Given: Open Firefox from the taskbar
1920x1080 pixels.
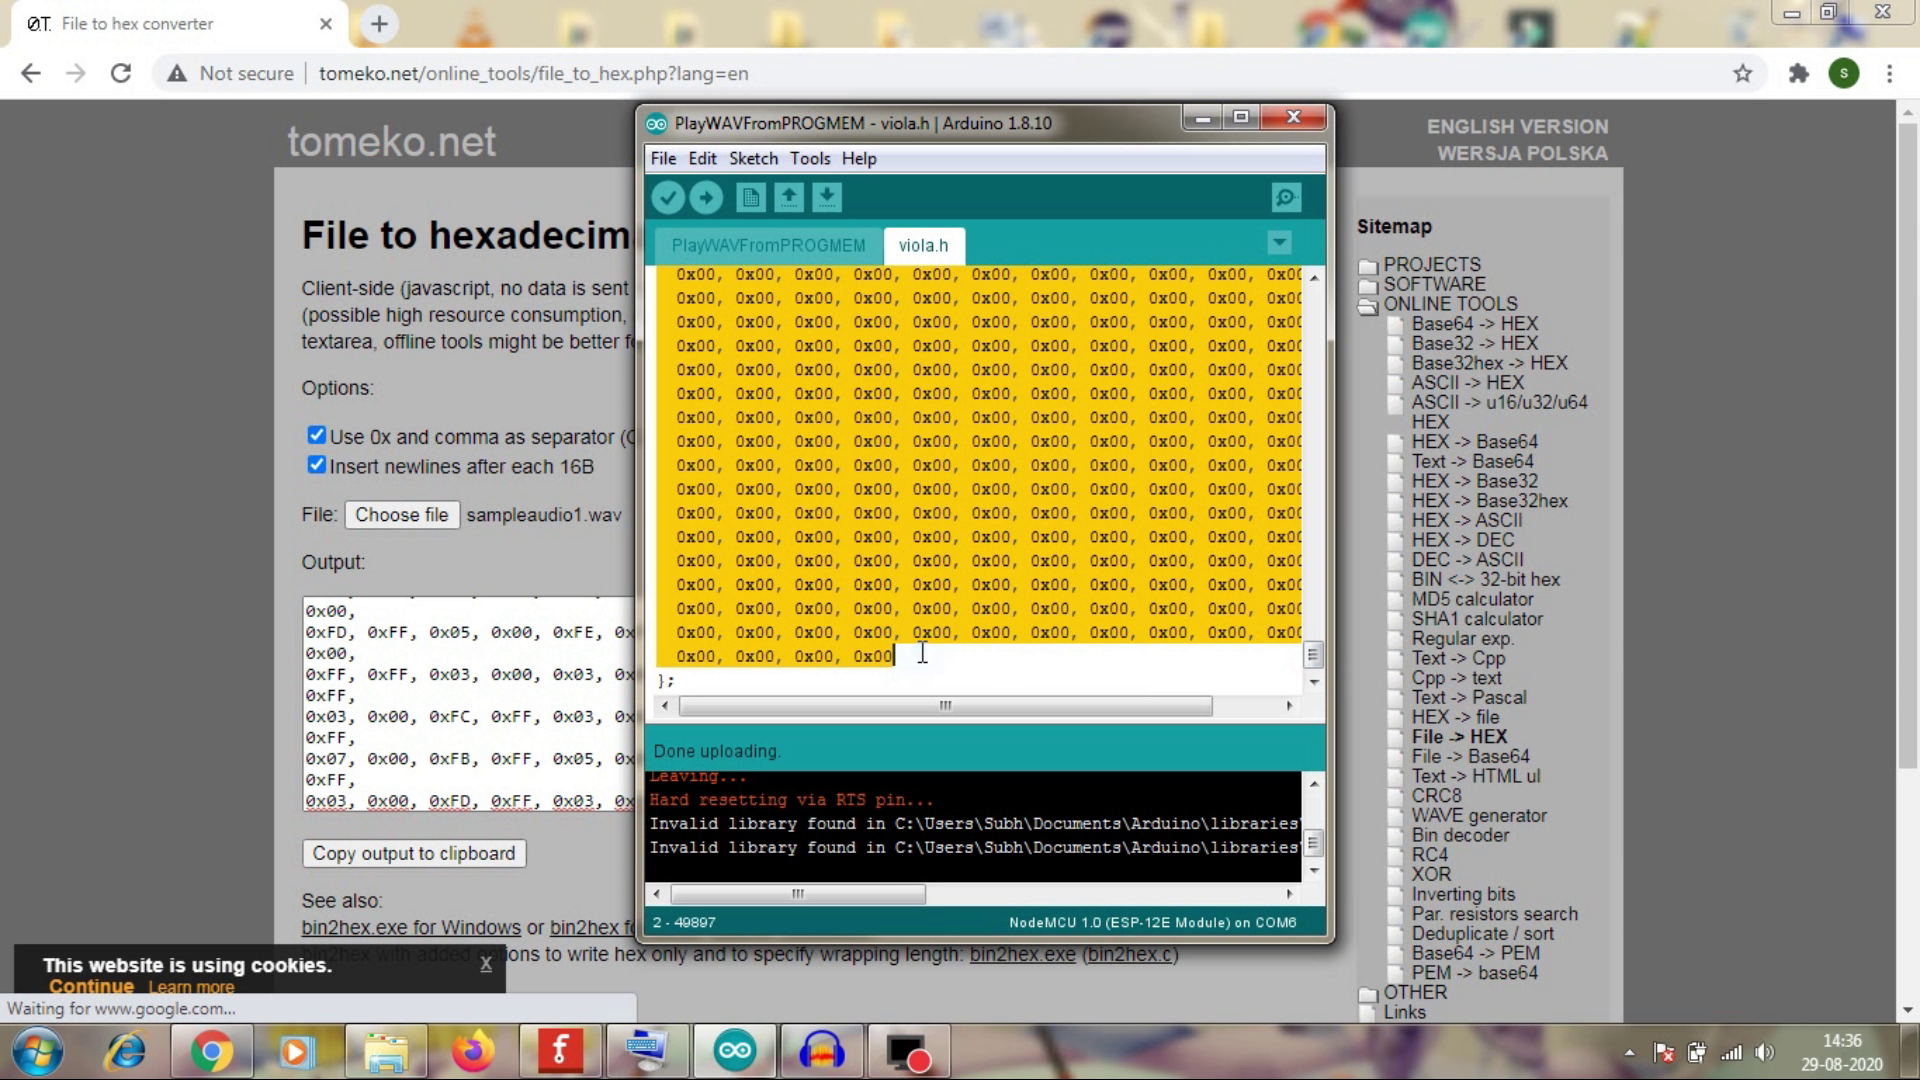Looking at the screenshot, I should pos(473,1052).
